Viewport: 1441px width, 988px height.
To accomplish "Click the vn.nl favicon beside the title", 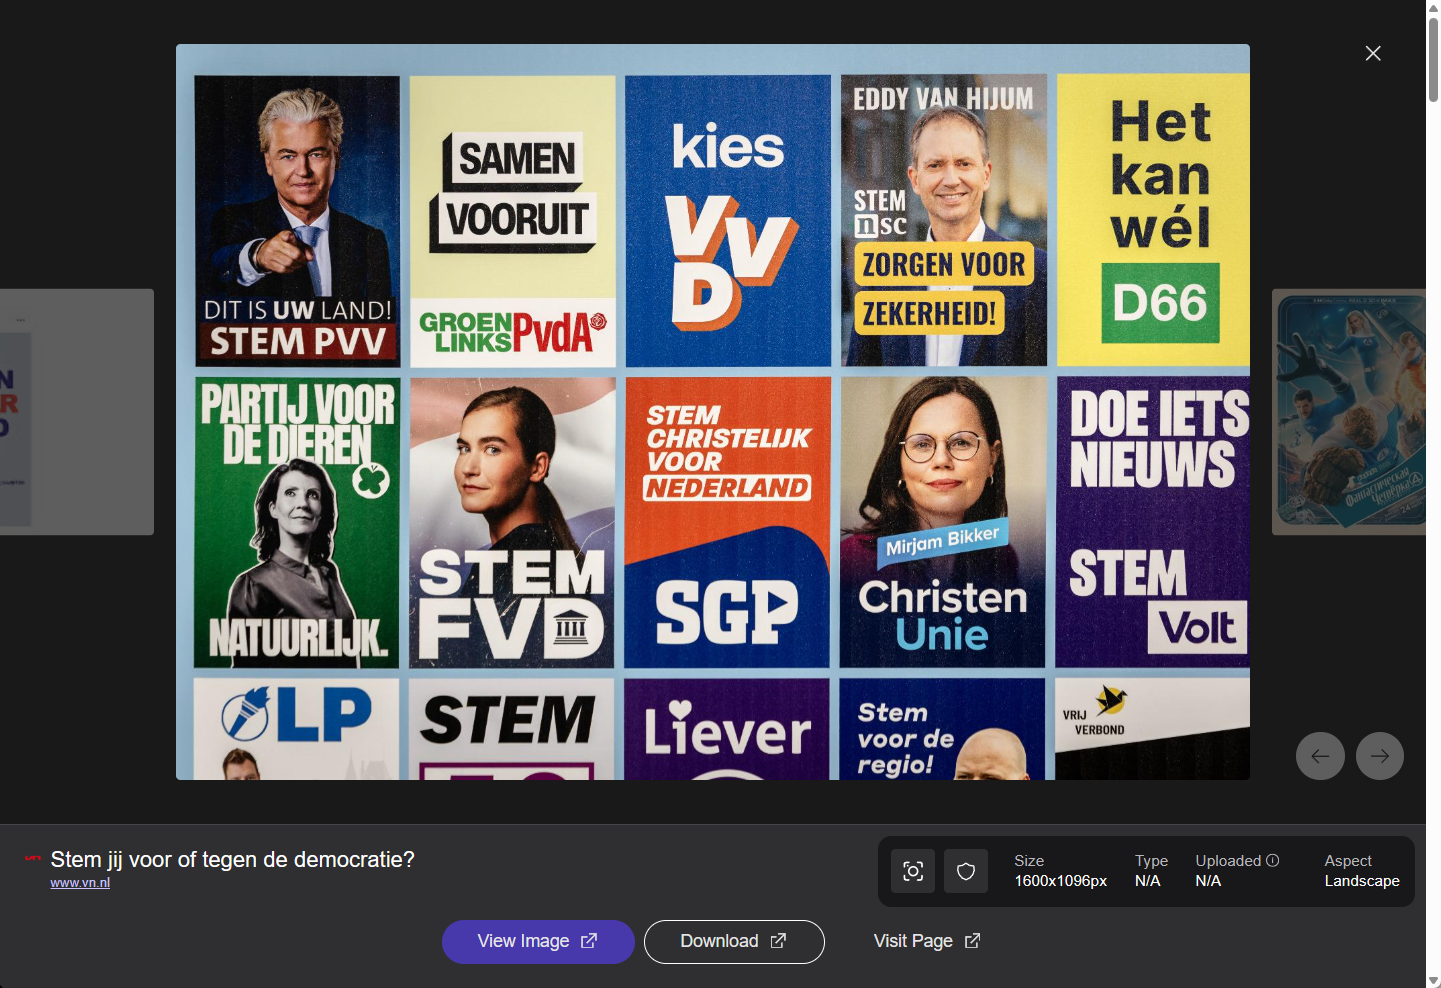I will 33,858.
